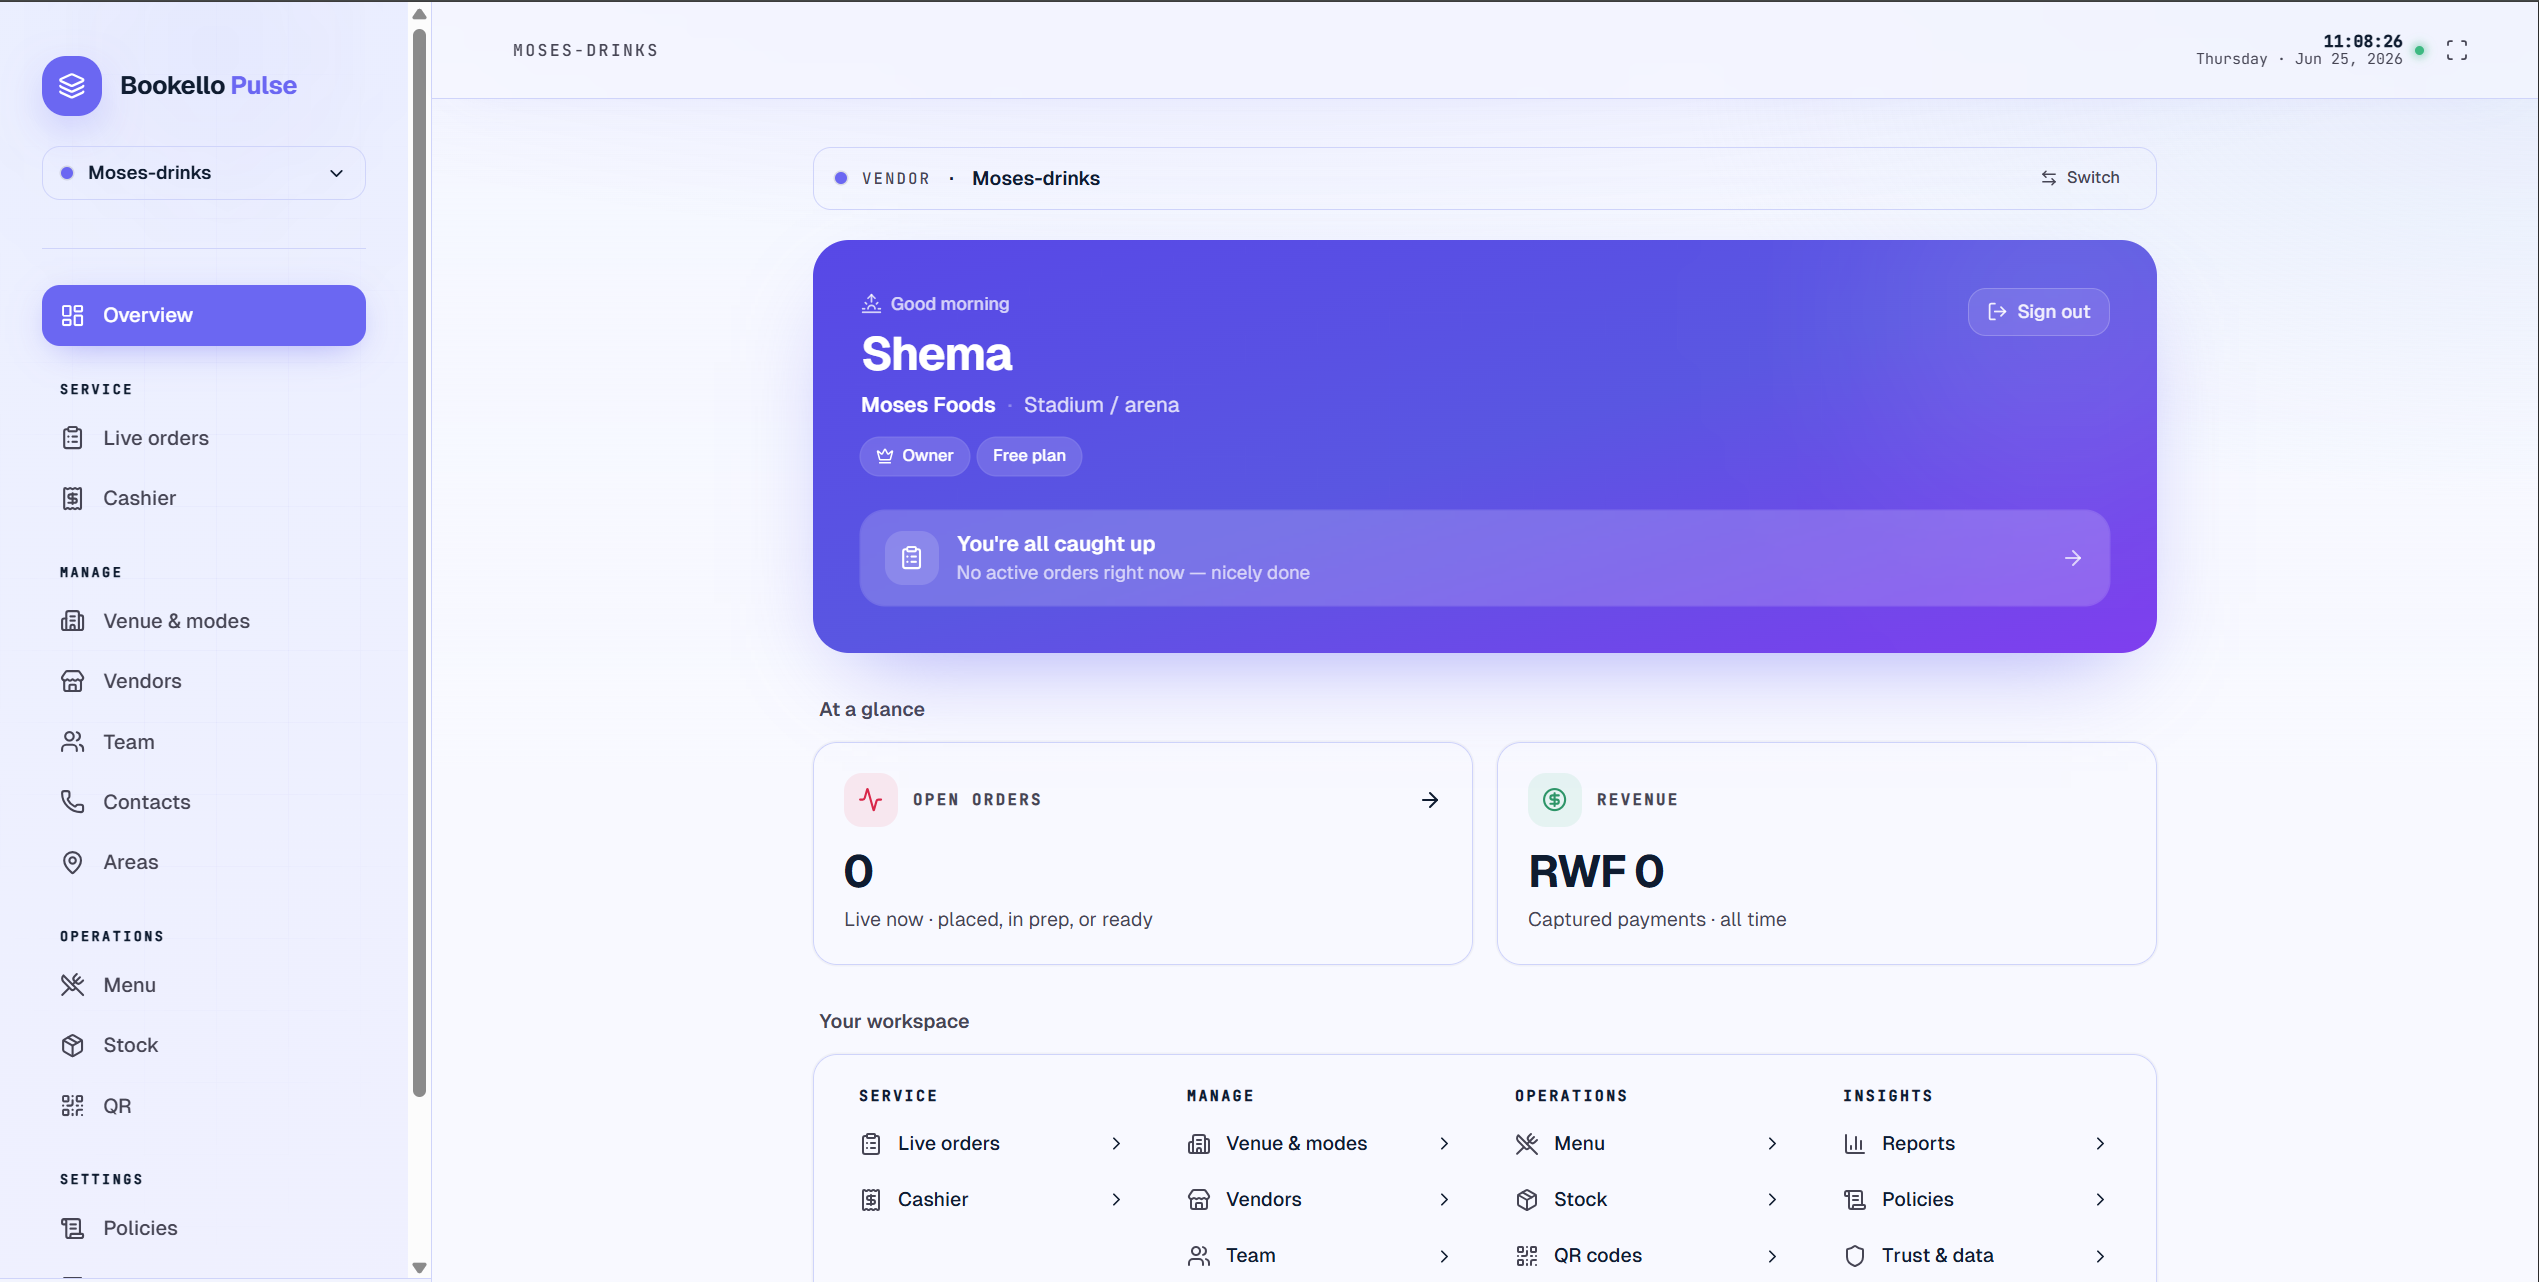Viewport: 2539px width, 1282px height.
Task: Click the sidebar scrollbar thumb
Action: coord(420,562)
